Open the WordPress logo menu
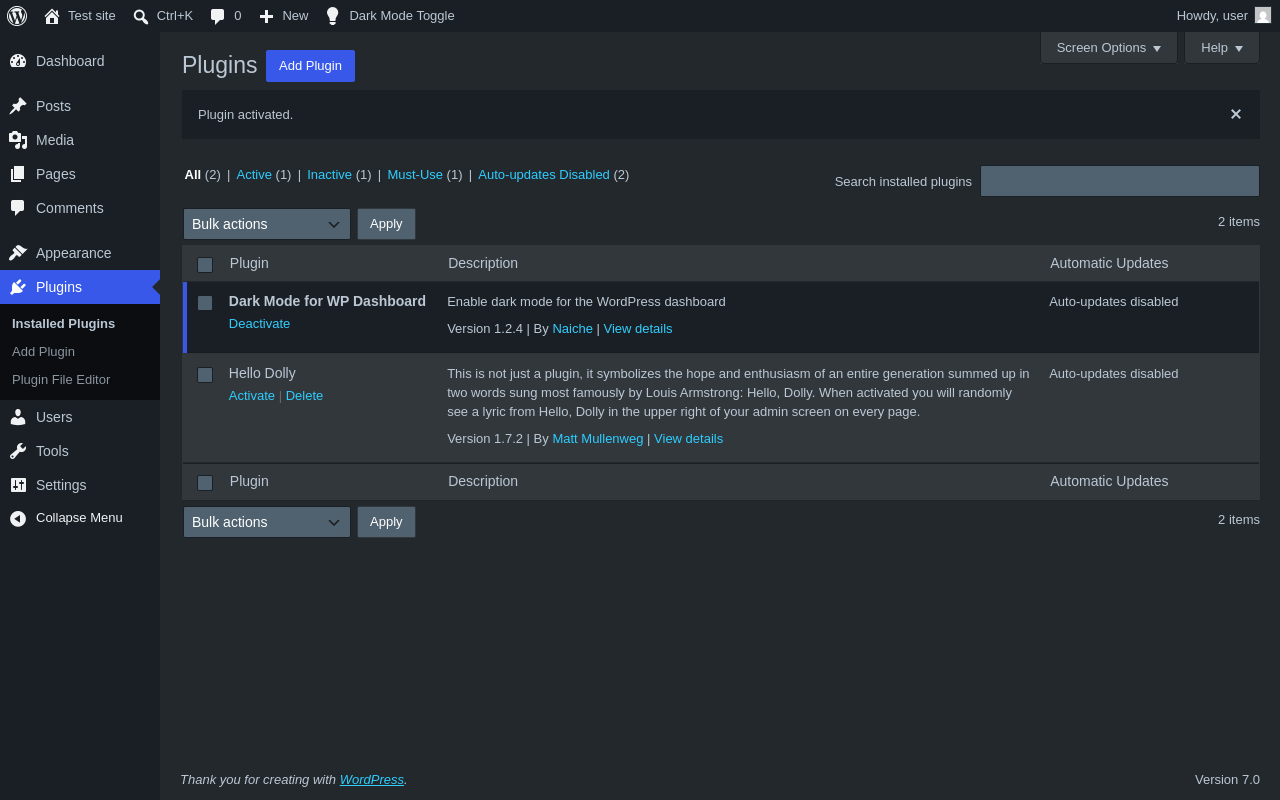The width and height of the screenshot is (1280, 800). pyautogui.click(x=17, y=16)
